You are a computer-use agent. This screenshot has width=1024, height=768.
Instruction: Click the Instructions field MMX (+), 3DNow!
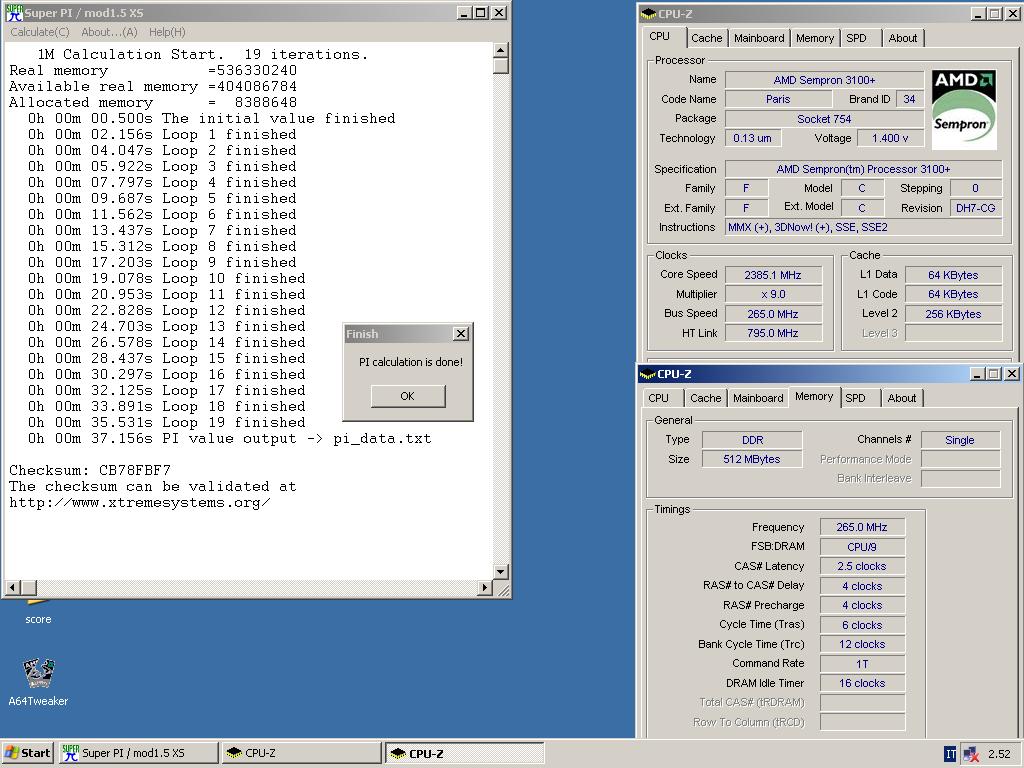[x=863, y=227]
